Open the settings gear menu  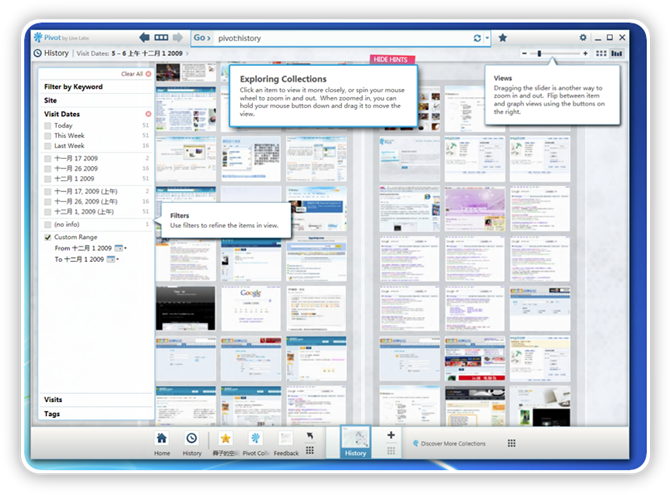(x=583, y=38)
